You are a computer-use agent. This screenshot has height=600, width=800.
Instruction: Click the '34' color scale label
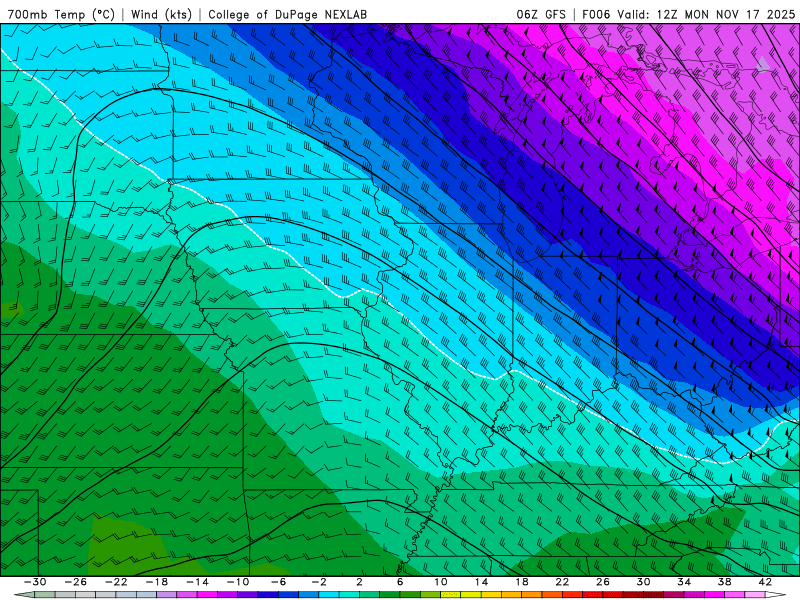tap(684, 582)
